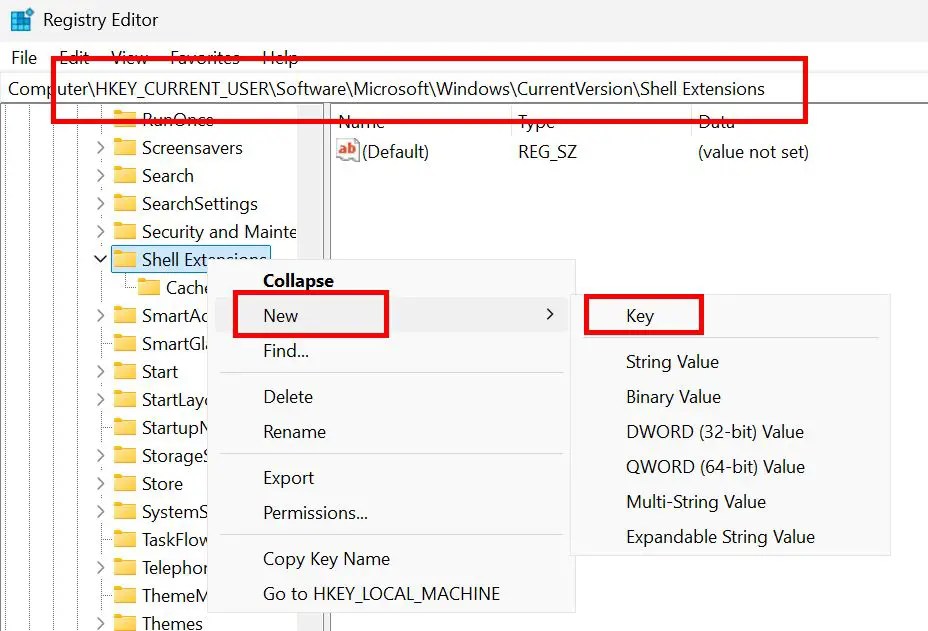
Task: Open the View menu
Action: [130, 57]
